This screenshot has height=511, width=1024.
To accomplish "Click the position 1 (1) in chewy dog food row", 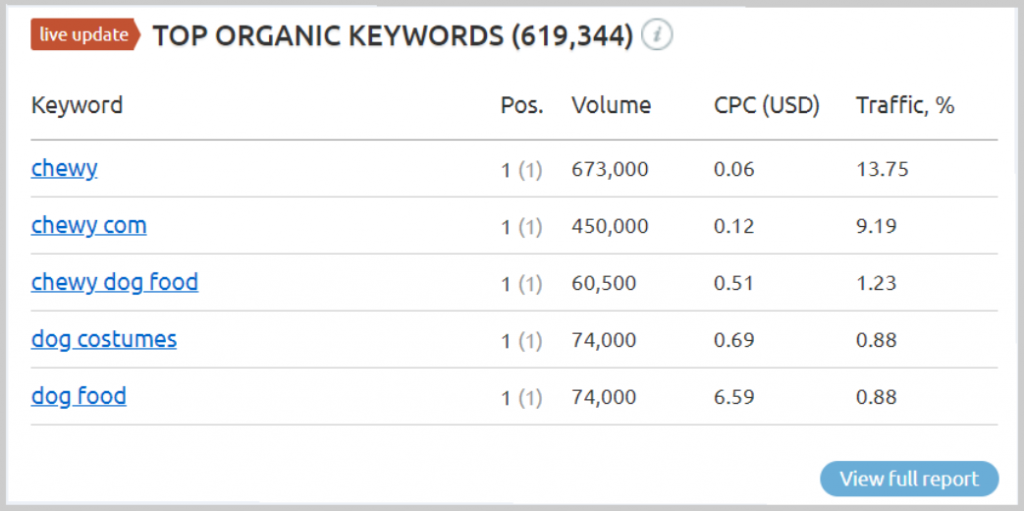I will [521, 284].
